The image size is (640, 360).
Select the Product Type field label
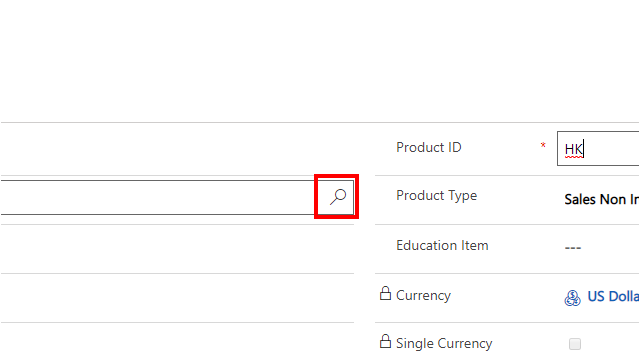pyautogui.click(x=436, y=196)
